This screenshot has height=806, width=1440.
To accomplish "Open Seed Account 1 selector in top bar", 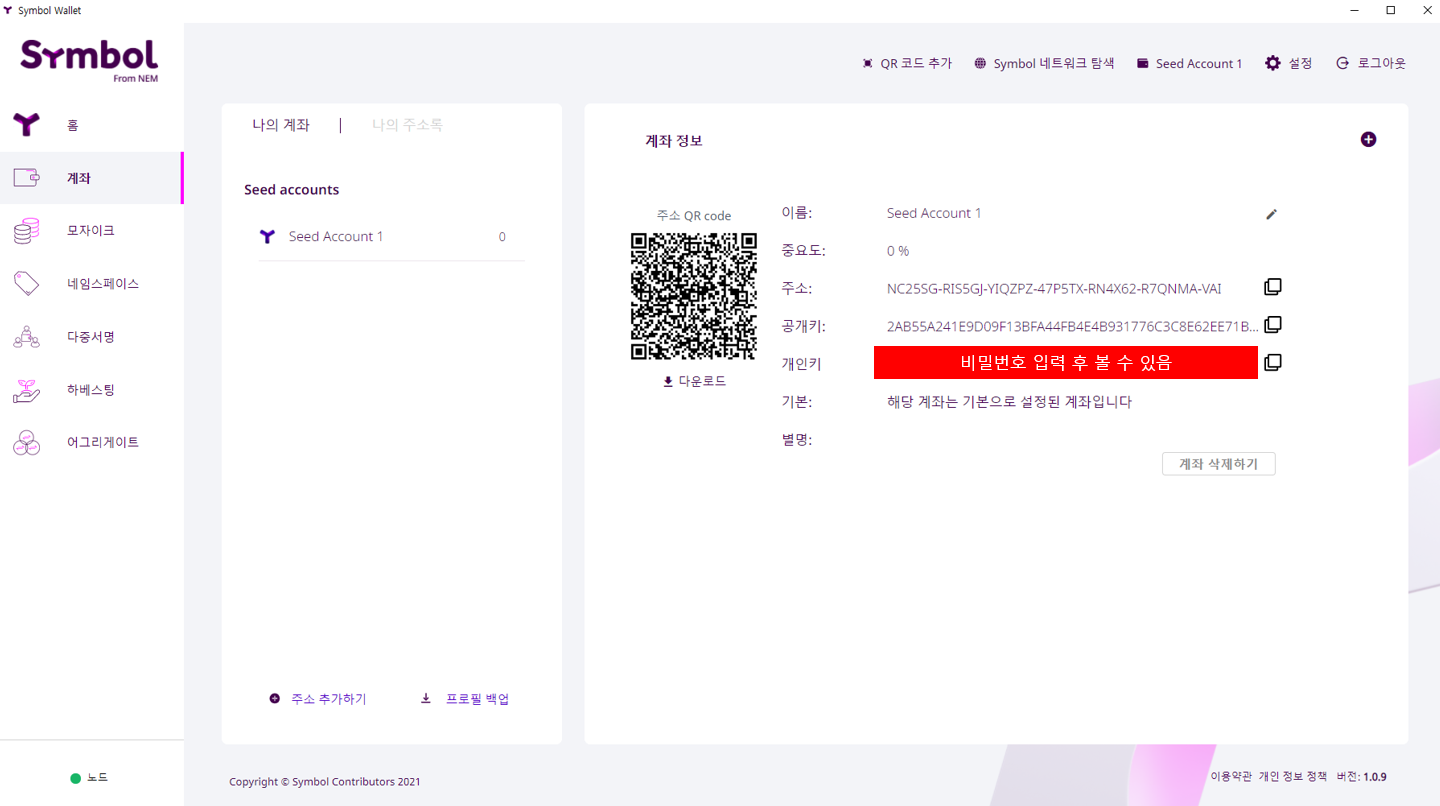I will coord(1189,63).
